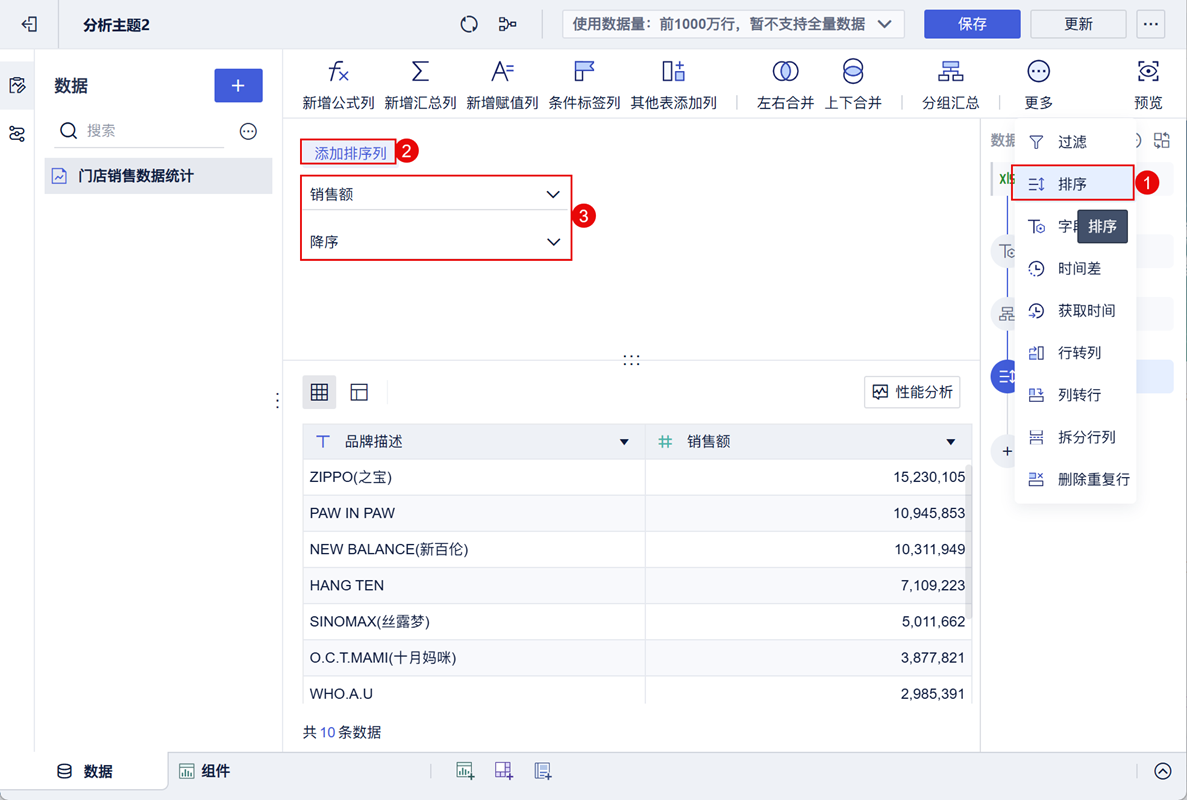The image size is (1187, 800).
Task: Click the first left sidebar data icon
Action: pos(17,86)
